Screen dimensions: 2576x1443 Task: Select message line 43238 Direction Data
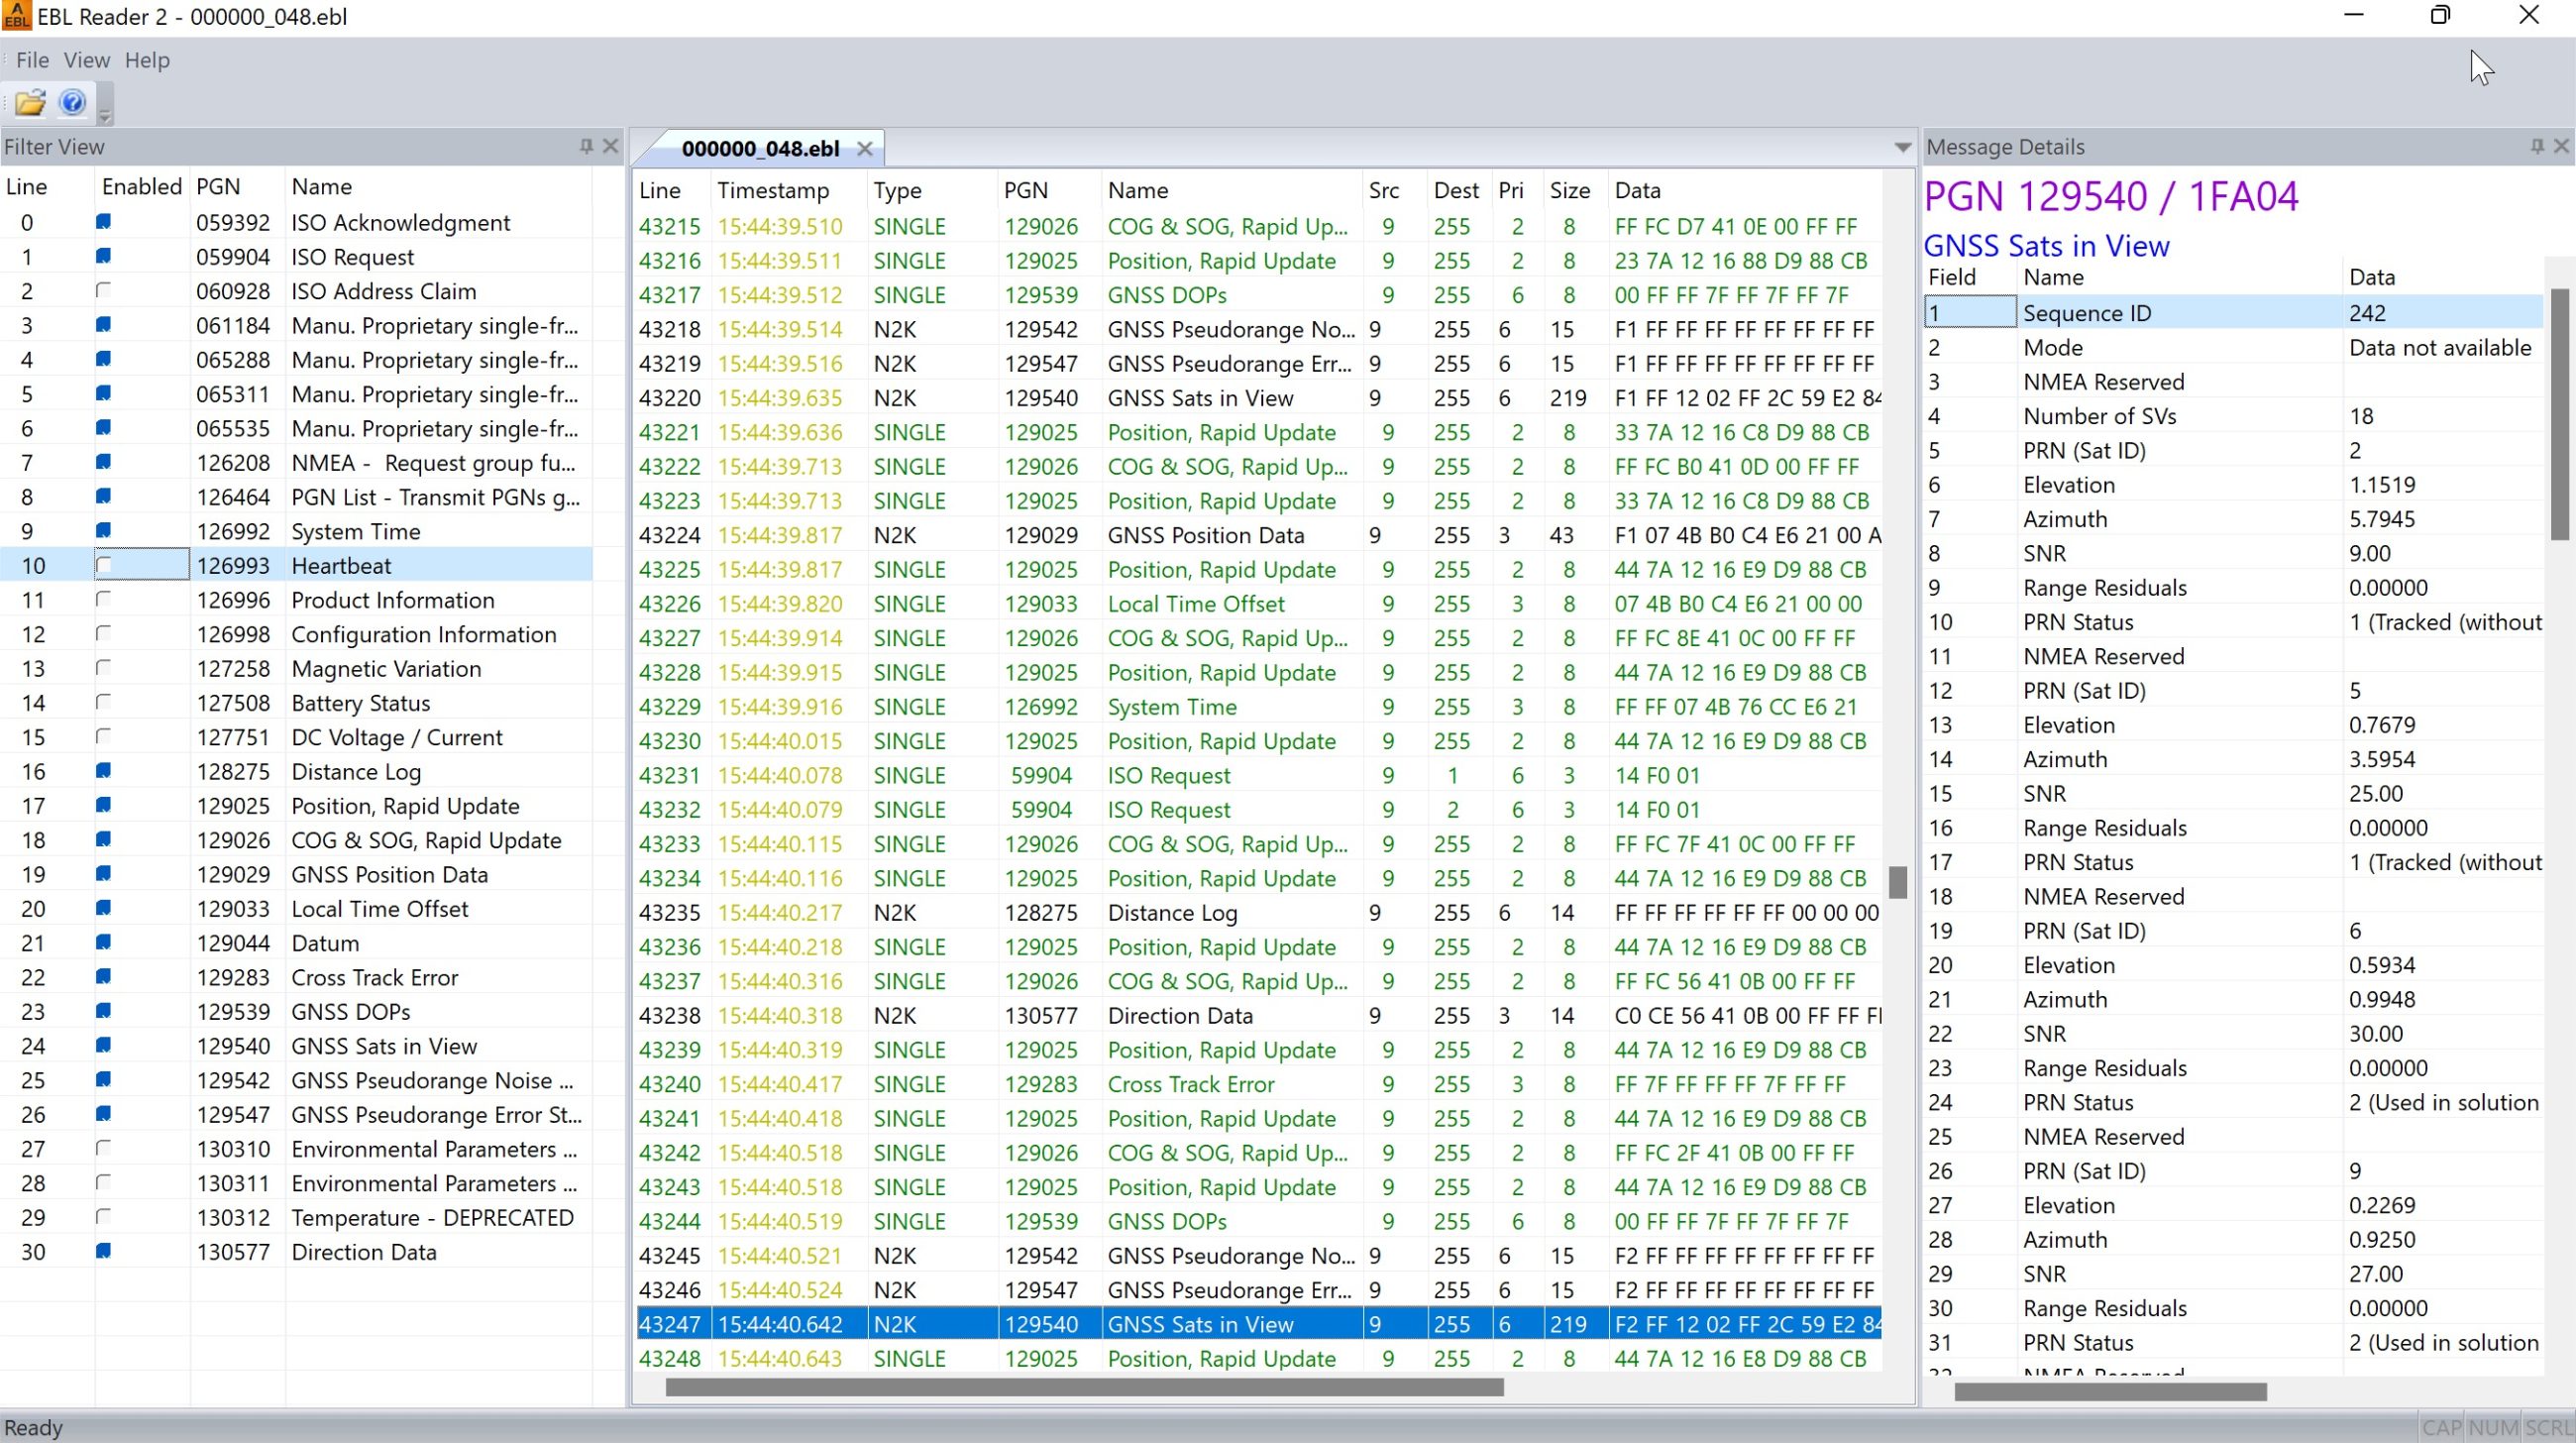pyautogui.click(x=1258, y=1015)
